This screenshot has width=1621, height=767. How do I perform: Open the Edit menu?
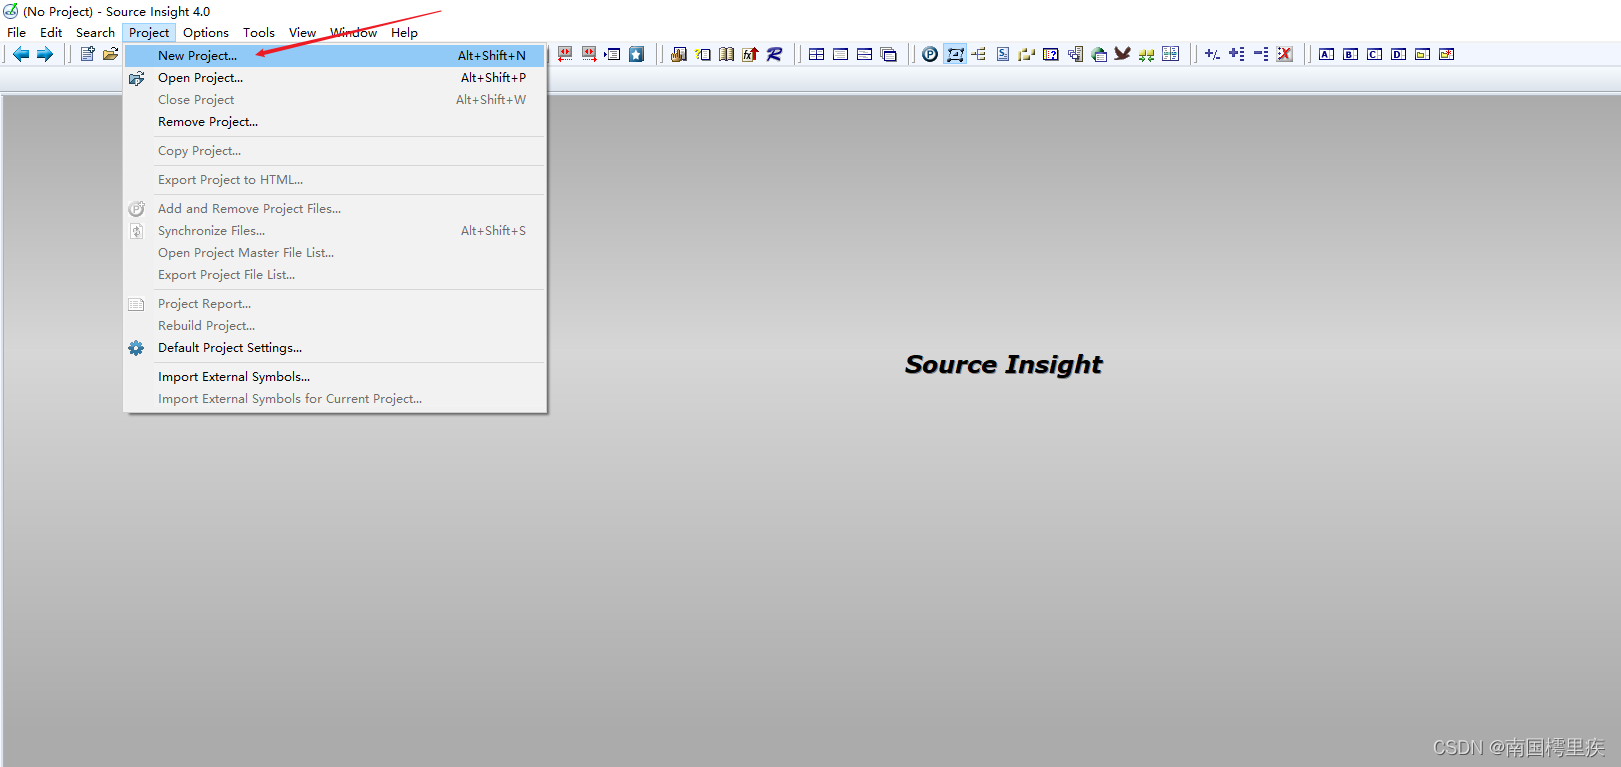(x=51, y=33)
